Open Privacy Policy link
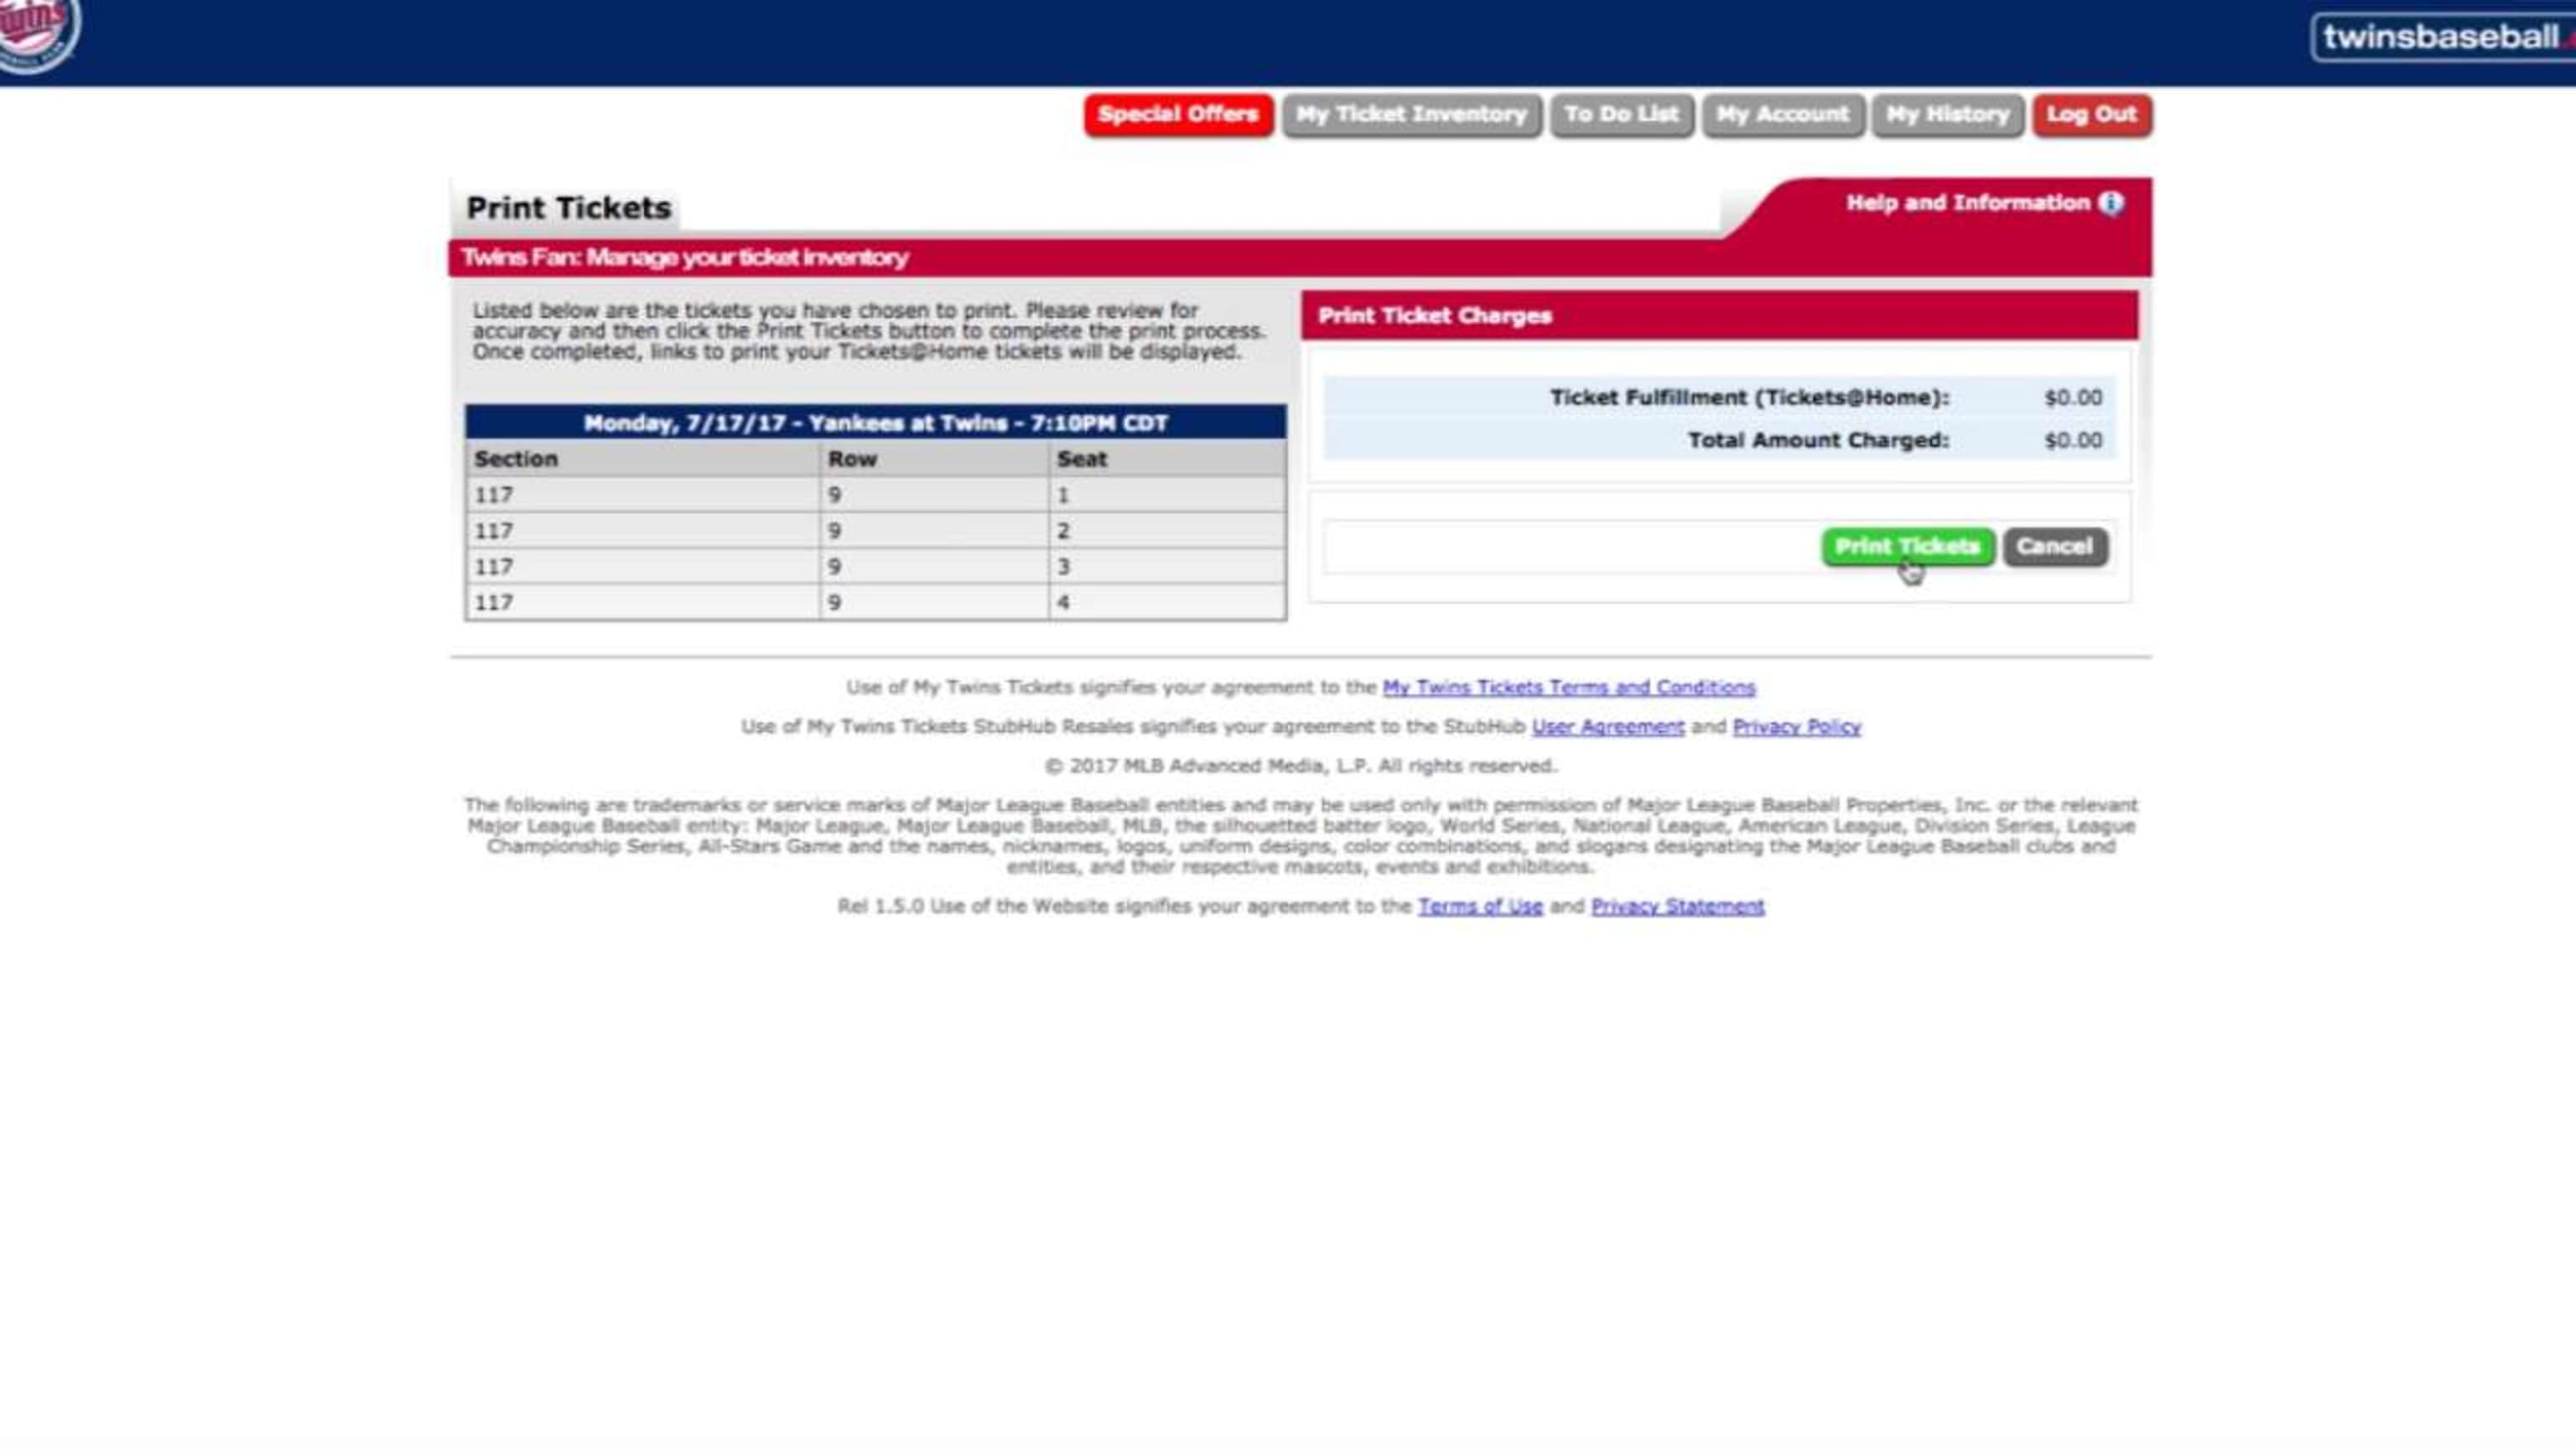The image size is (2576, 1449). (x=1796, y=725)
